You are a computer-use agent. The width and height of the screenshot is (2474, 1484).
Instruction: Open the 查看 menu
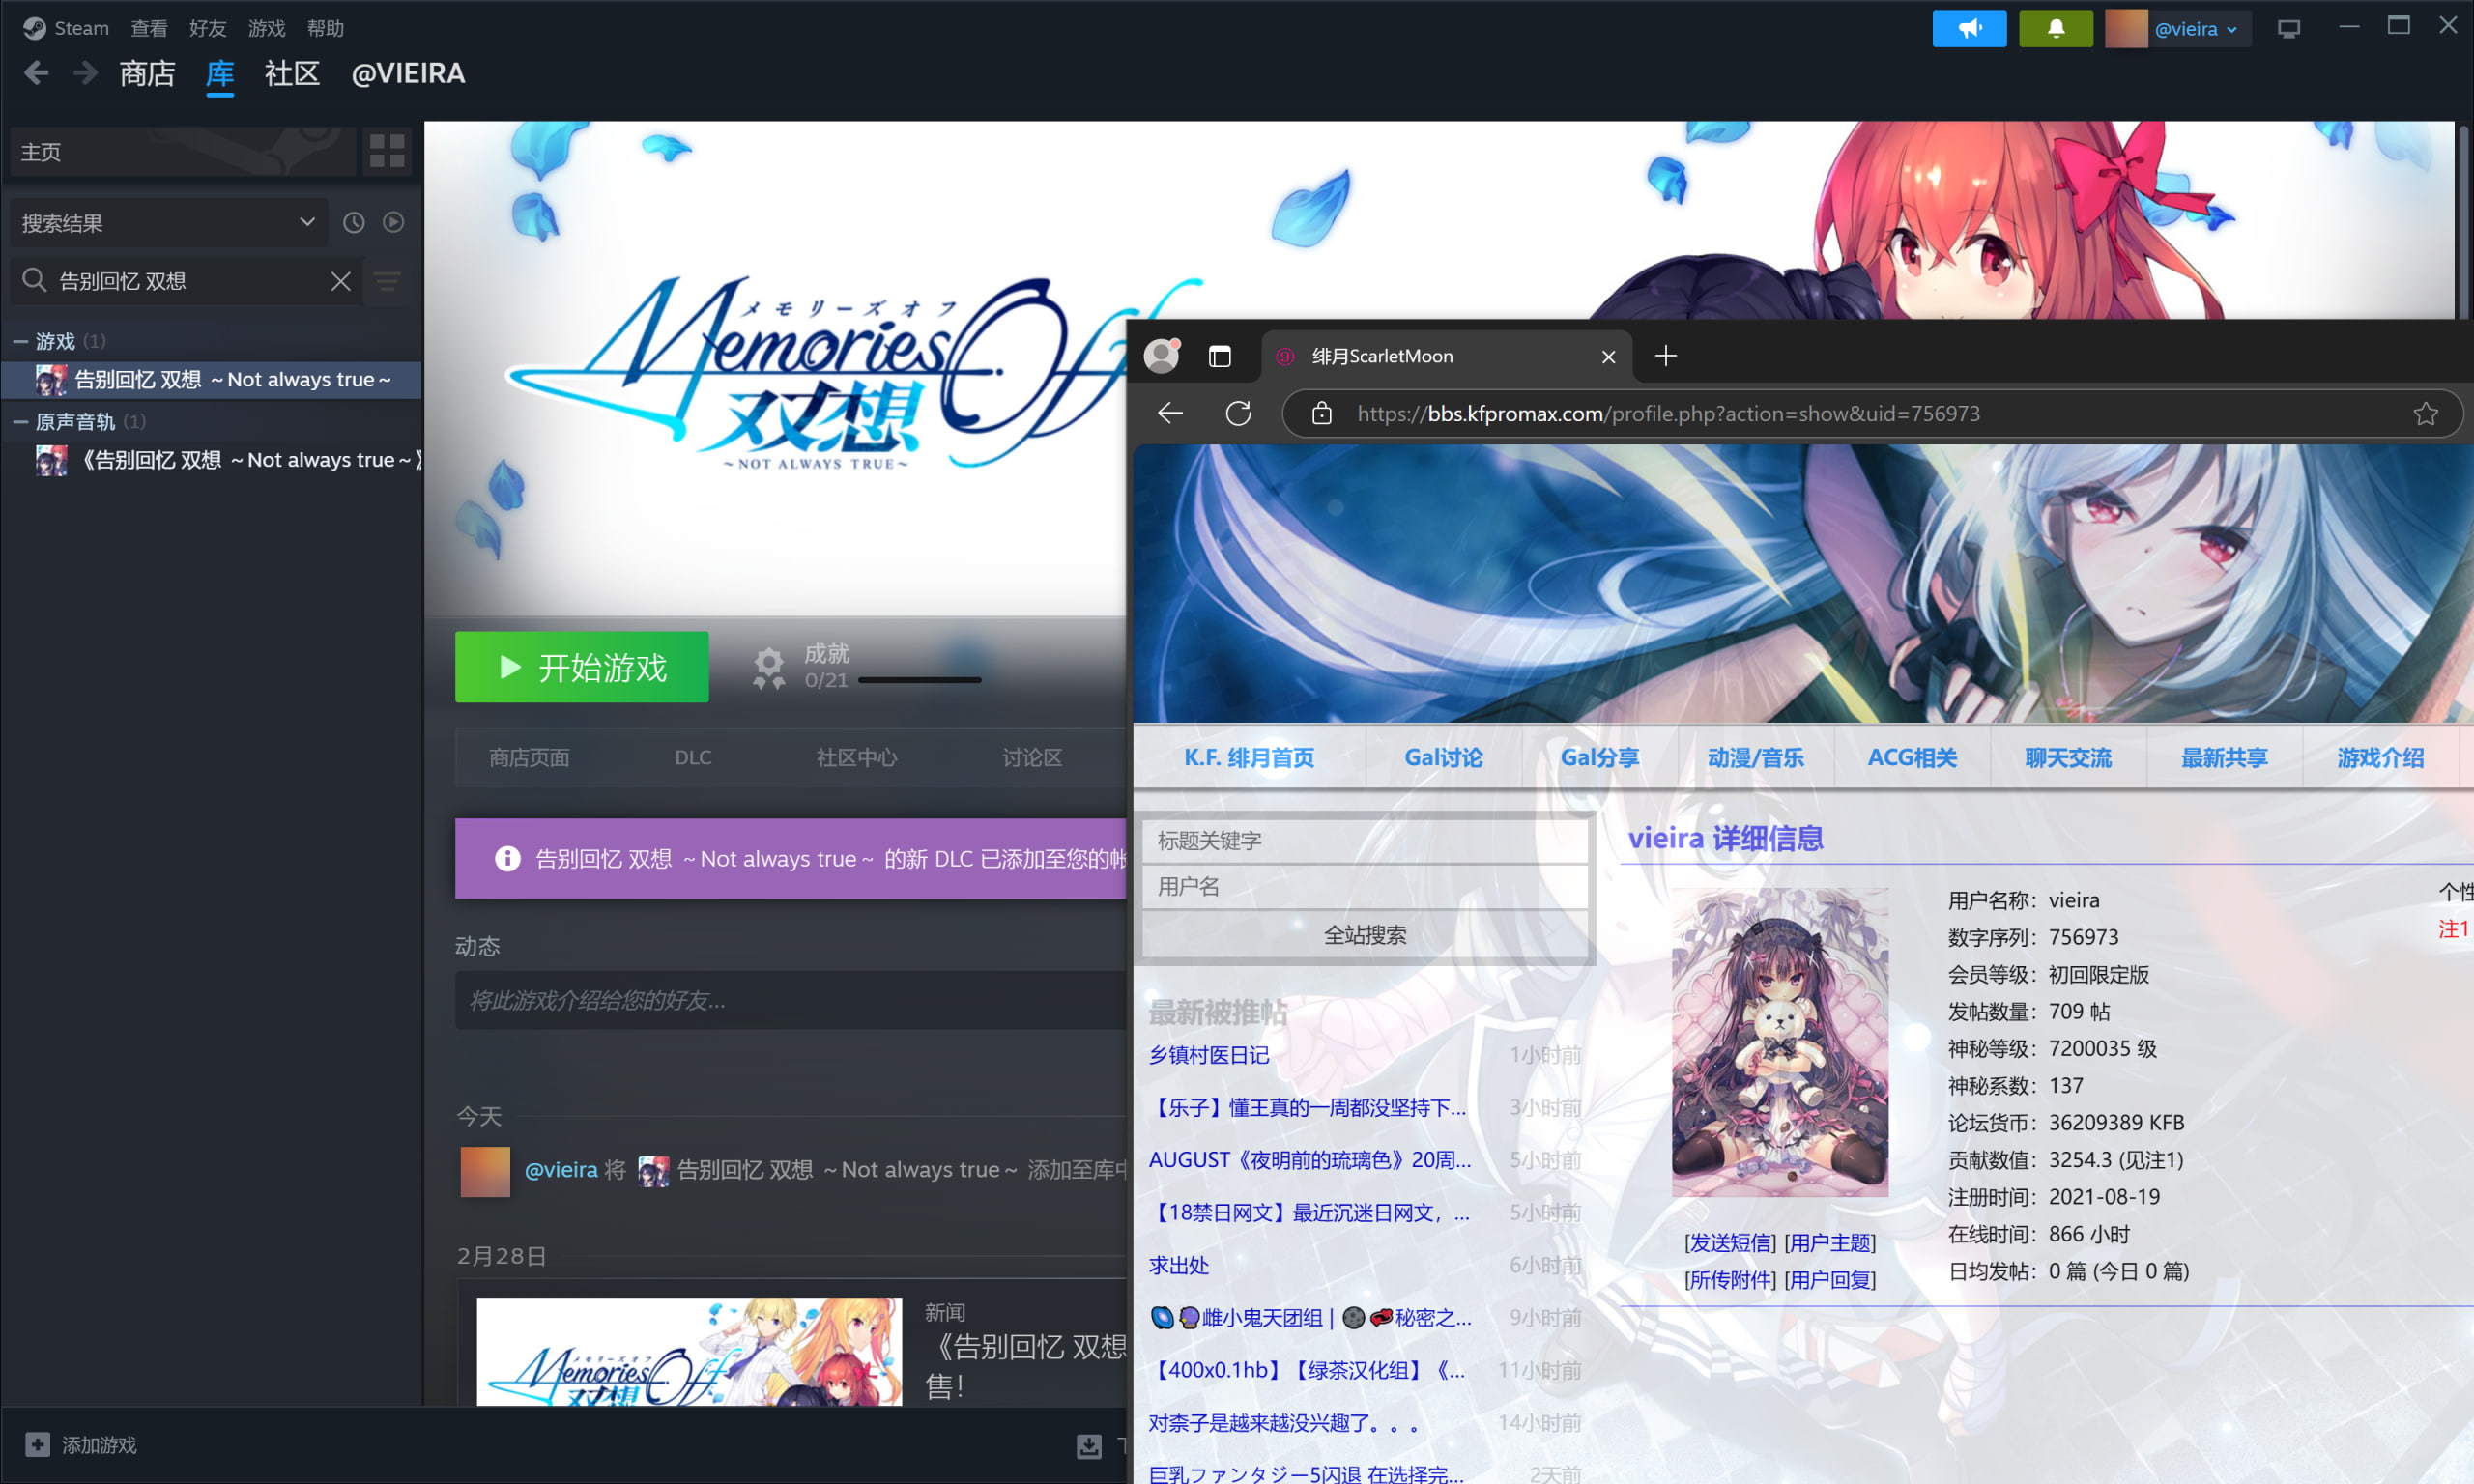click(x=149, y=28)
